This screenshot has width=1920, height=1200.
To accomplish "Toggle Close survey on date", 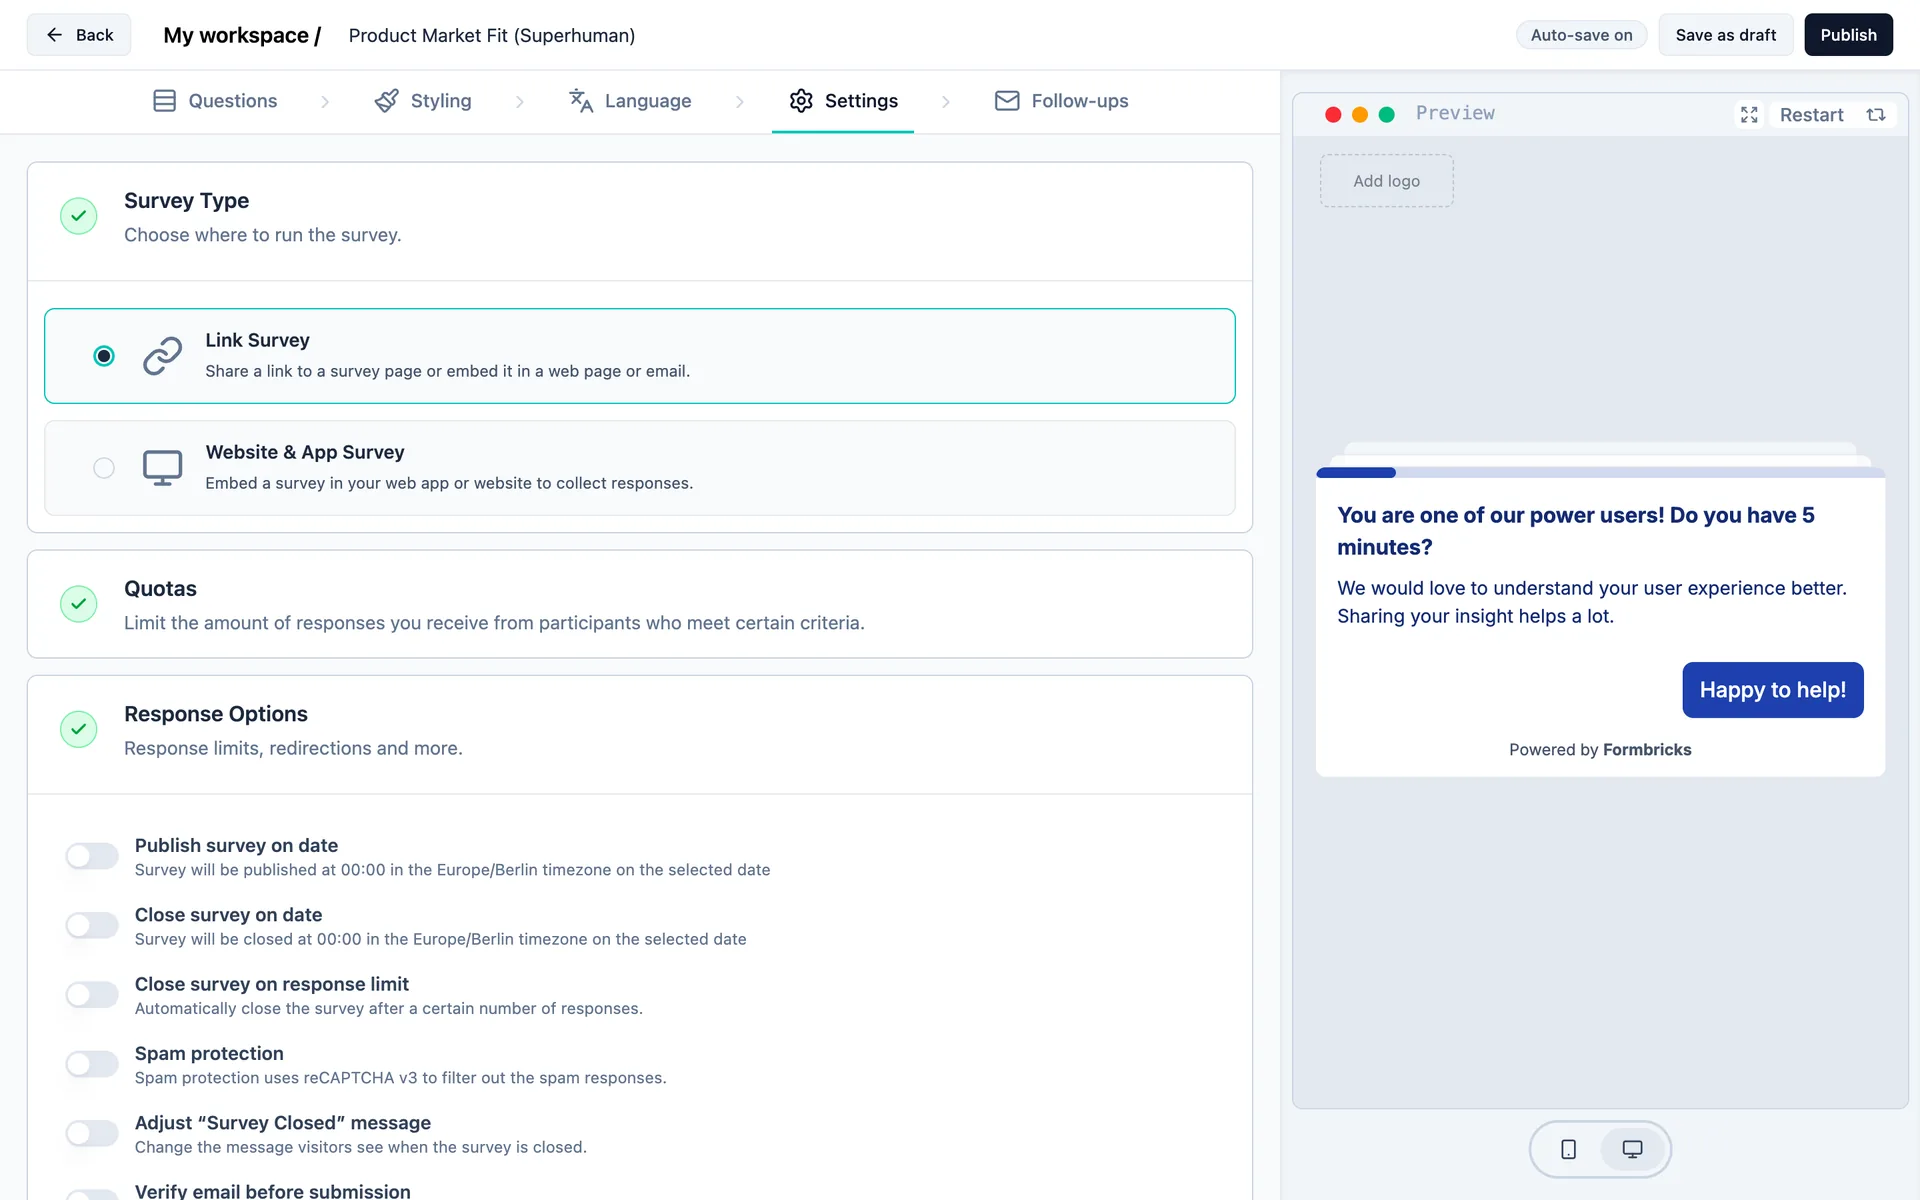I will [92, 925].
